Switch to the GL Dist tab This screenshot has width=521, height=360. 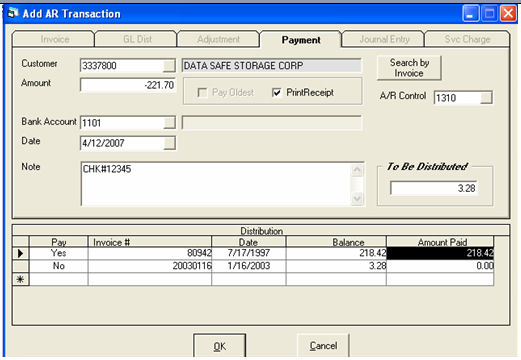pyautogui.click(x=136, y=39)
